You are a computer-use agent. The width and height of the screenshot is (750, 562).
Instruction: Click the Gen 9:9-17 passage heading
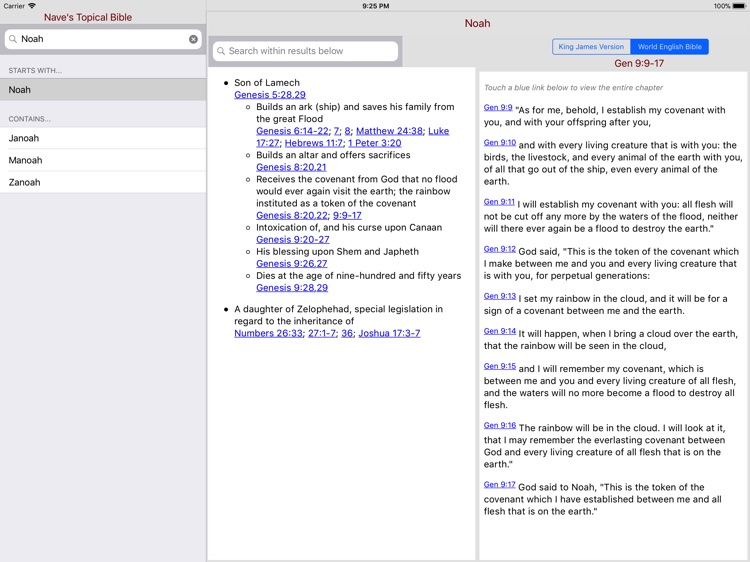[x=639, y=64]
